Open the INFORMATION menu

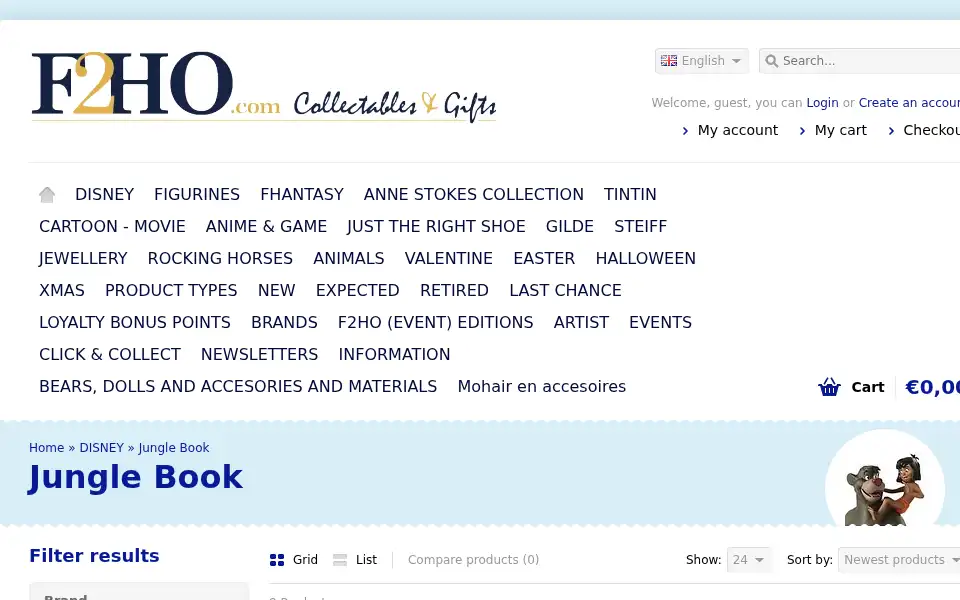[x=394, y=354]
